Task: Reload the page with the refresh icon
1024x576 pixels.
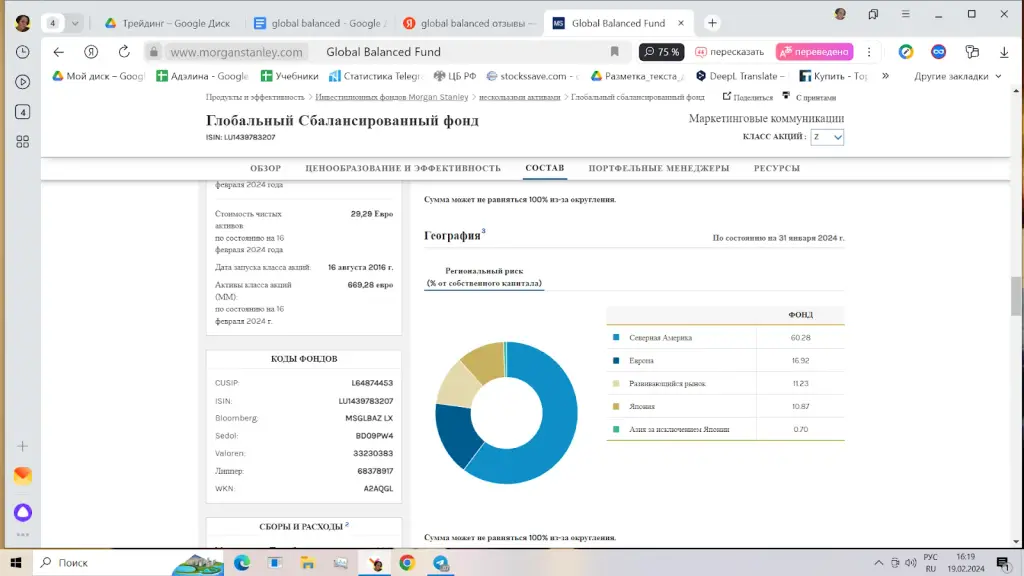Action: pos(124,52)
